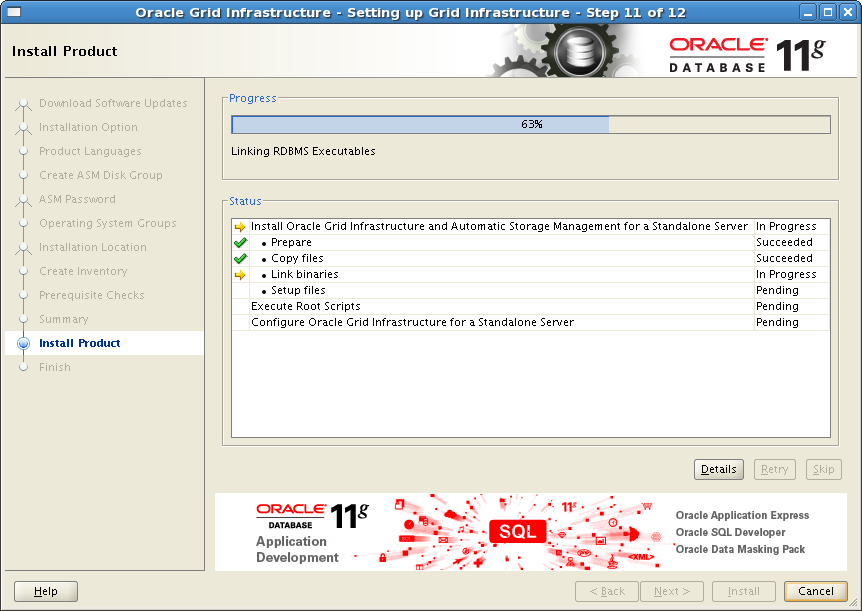Select the 'Setup files' row
Image resolution: width=862 pixels, height=611 pixels.
point(531,290)
